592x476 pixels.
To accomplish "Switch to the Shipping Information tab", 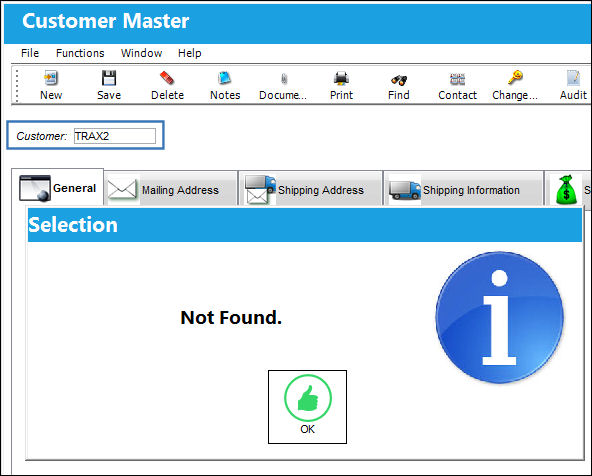I will pos(463,189).
